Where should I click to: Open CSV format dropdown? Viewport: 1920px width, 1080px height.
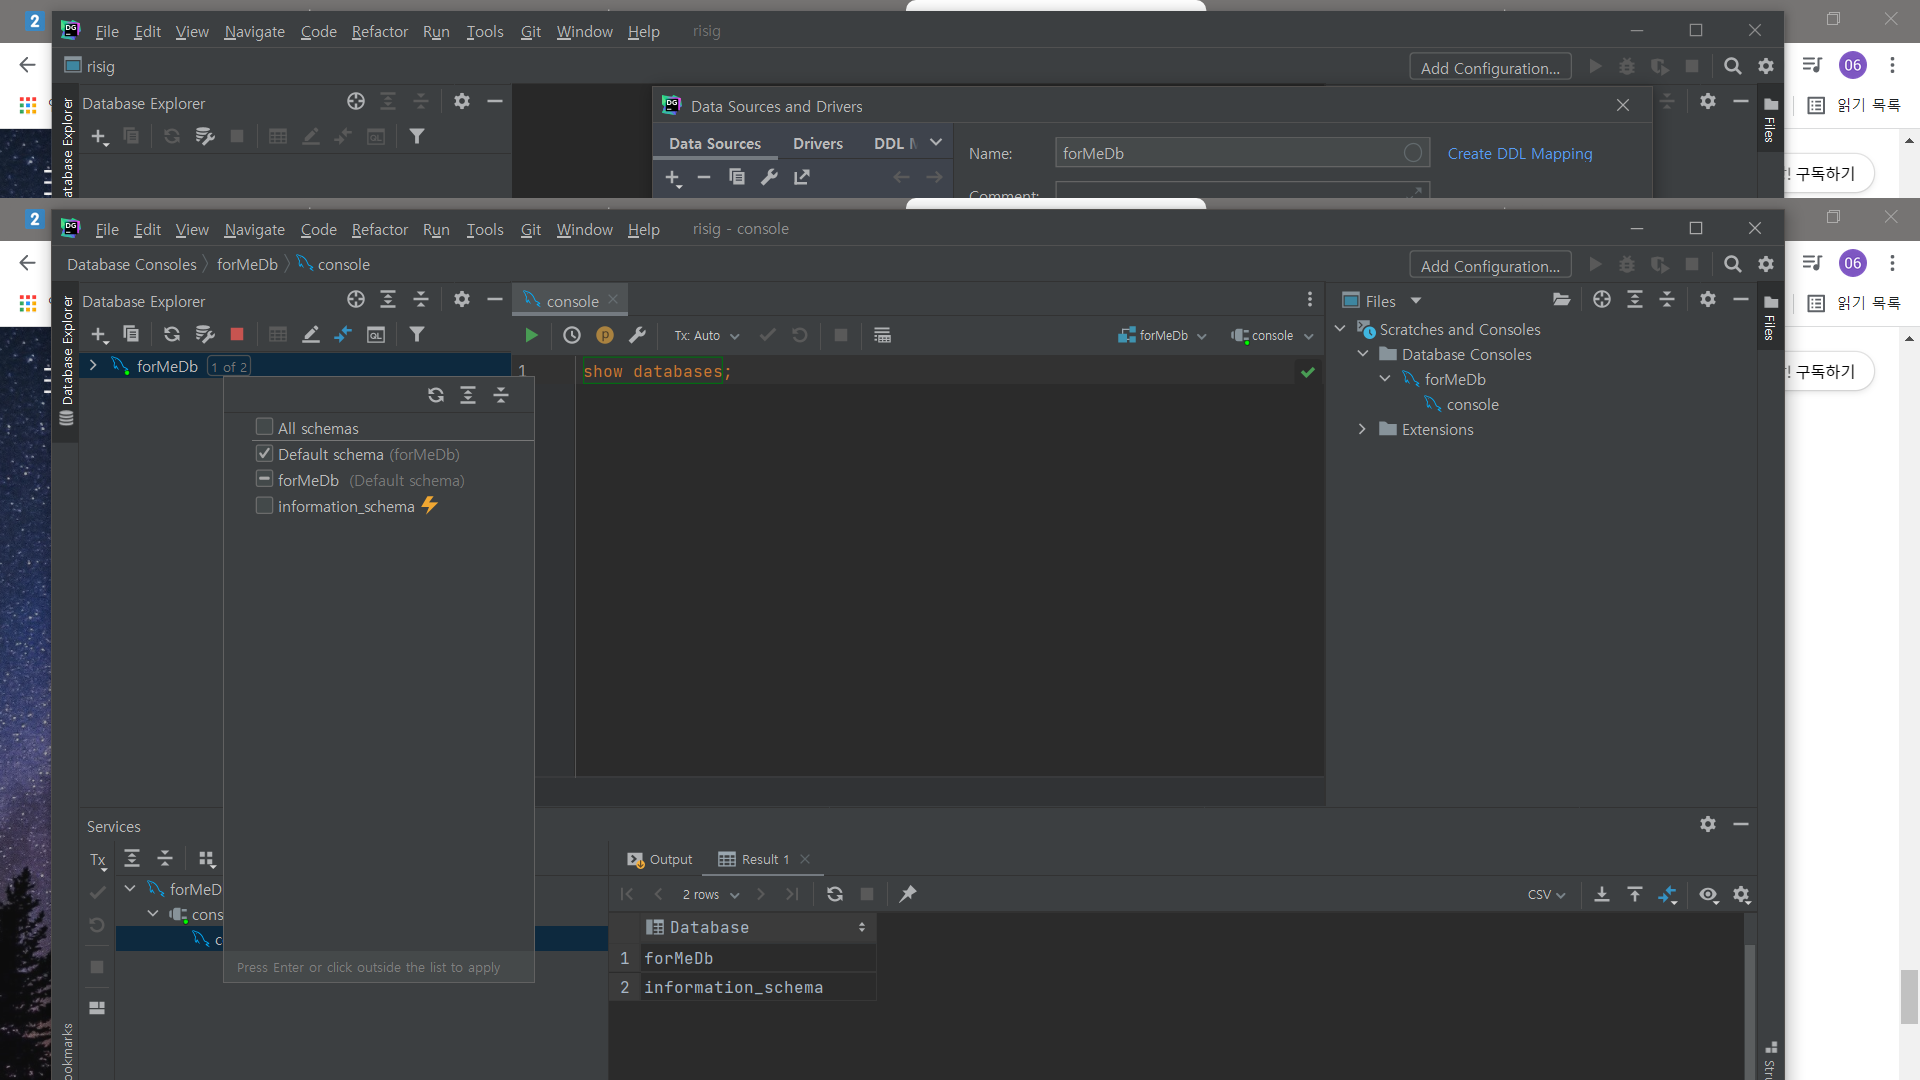(x=1546, y=894)
